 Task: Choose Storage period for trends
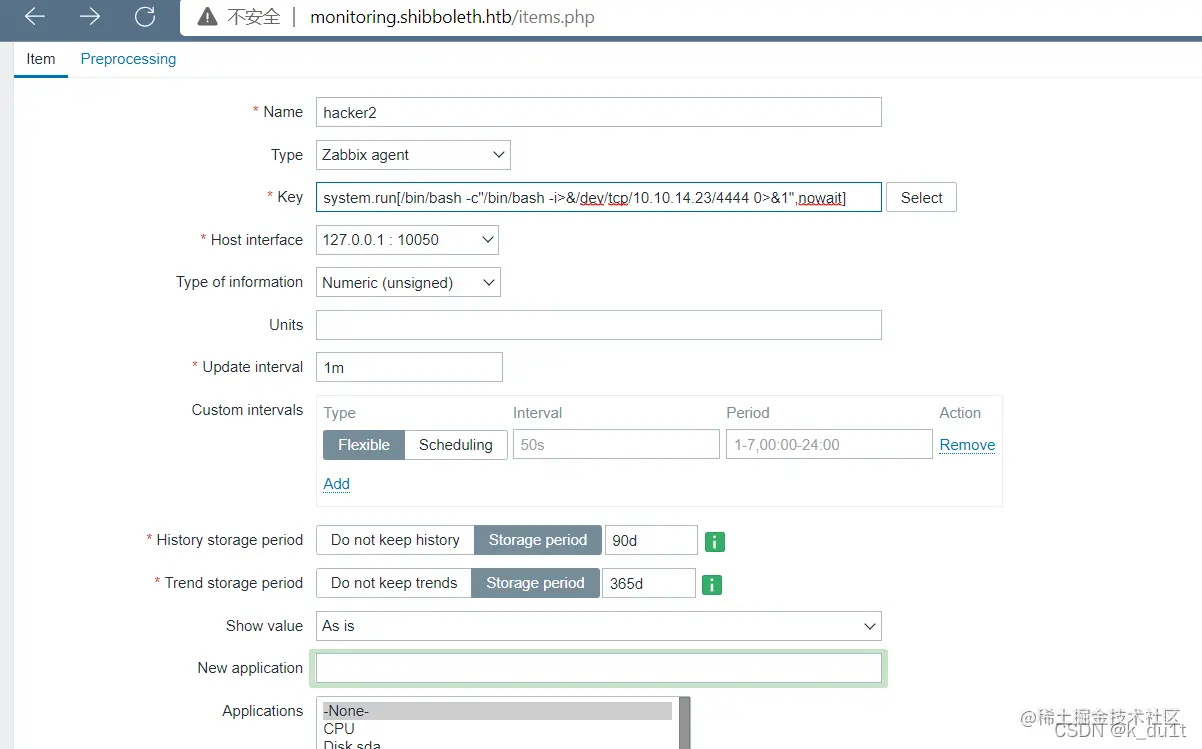pyautogui.click(x=535, y=583)
